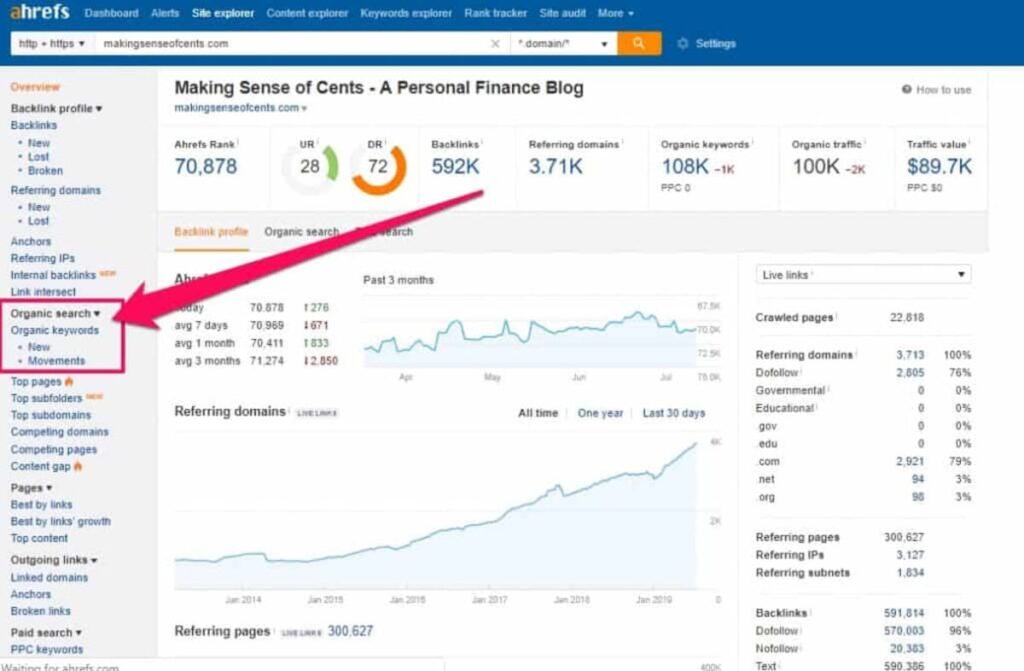Open Link intersect in the sidebar
Viewport: 1024px width, 671px height.
[x=43, y=292]
